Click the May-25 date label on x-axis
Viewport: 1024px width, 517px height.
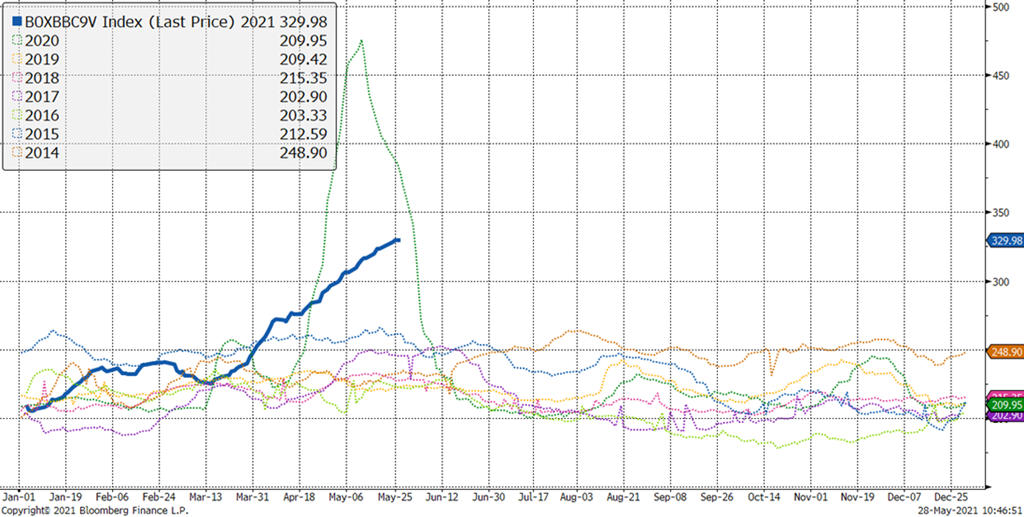click(394, 495)
